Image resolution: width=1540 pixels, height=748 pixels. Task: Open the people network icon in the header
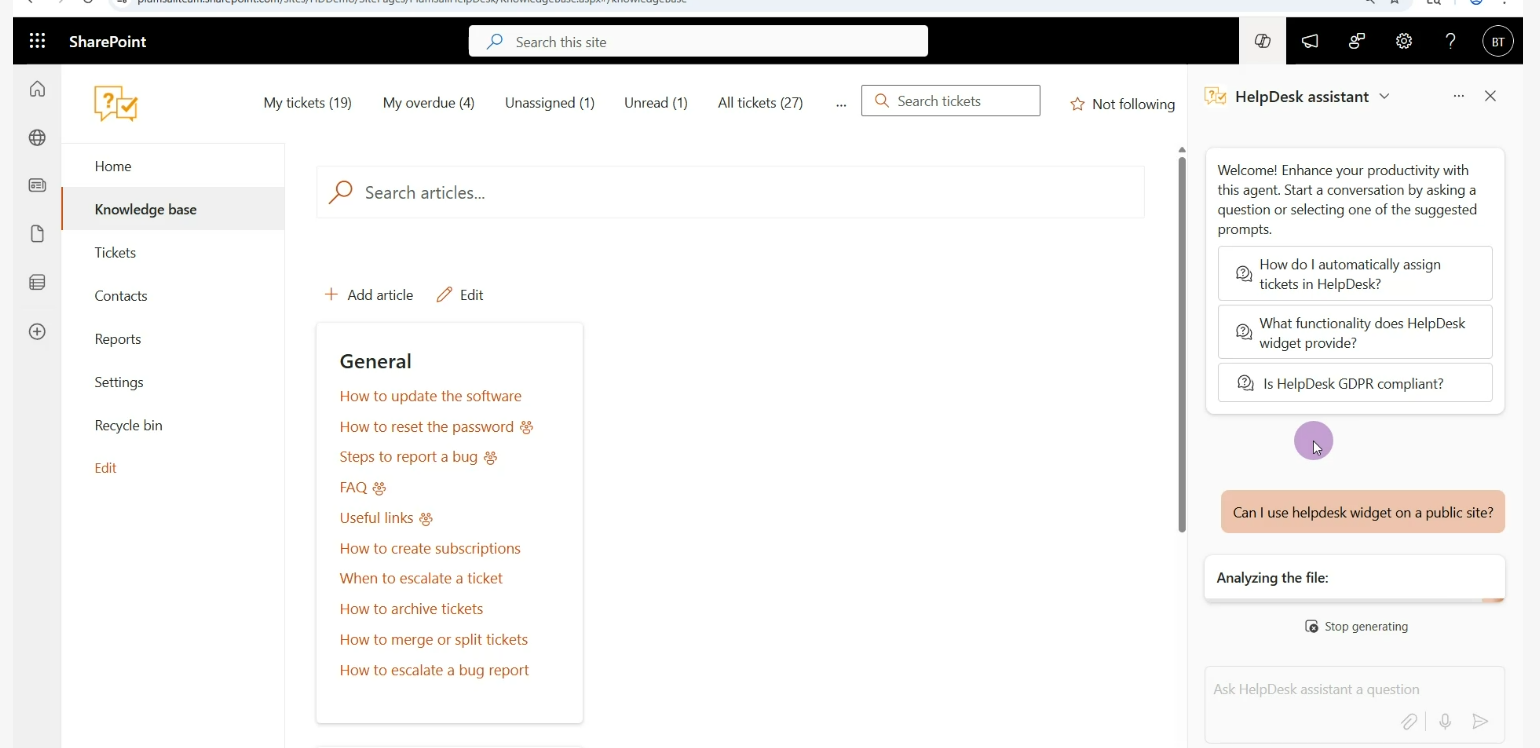pos(1357,41)
